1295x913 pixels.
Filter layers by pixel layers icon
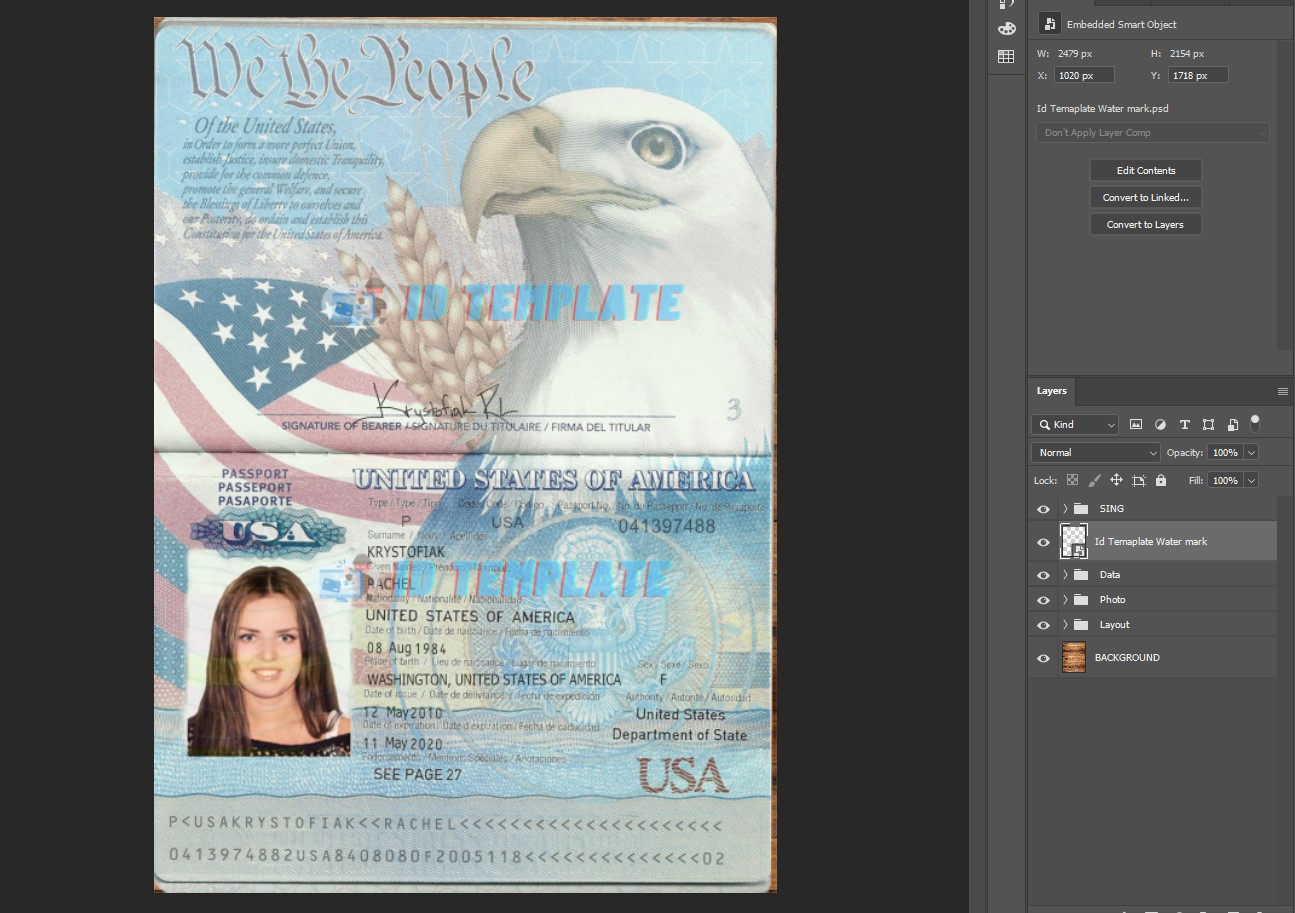pos(1136,425)
